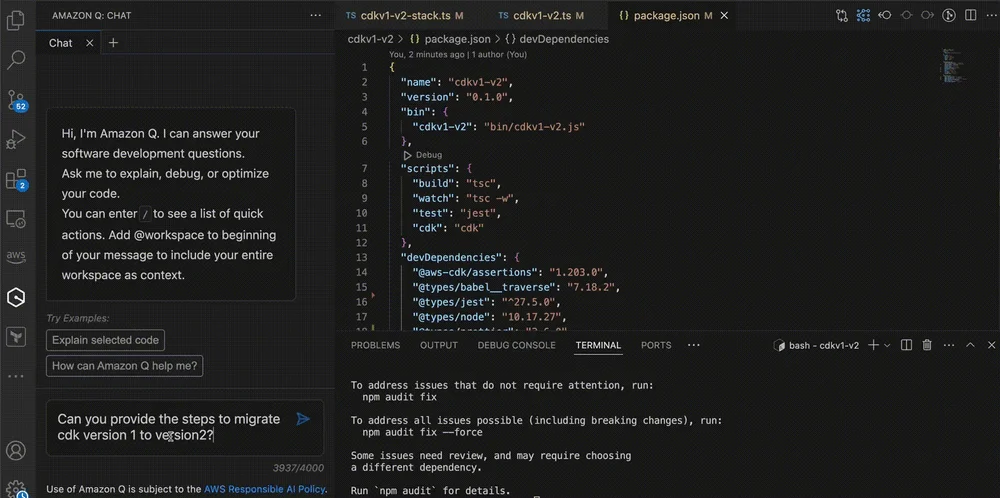Select the Chat tab in Amazon Q
The height and width of the screenshot is (498, 1000).
coord(61,43)
